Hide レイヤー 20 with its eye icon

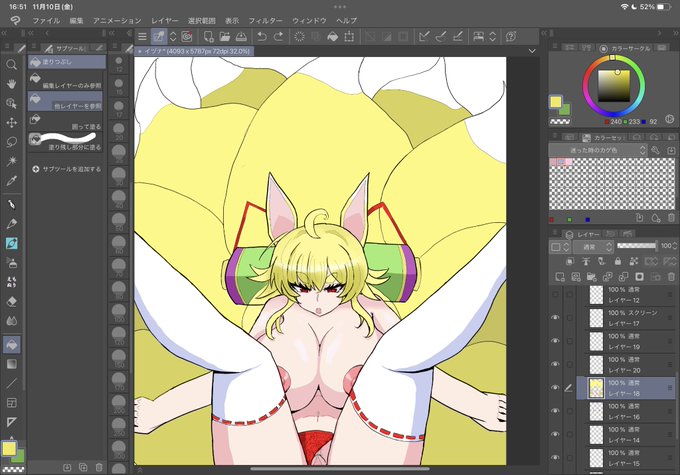click(x=555, y=364)
